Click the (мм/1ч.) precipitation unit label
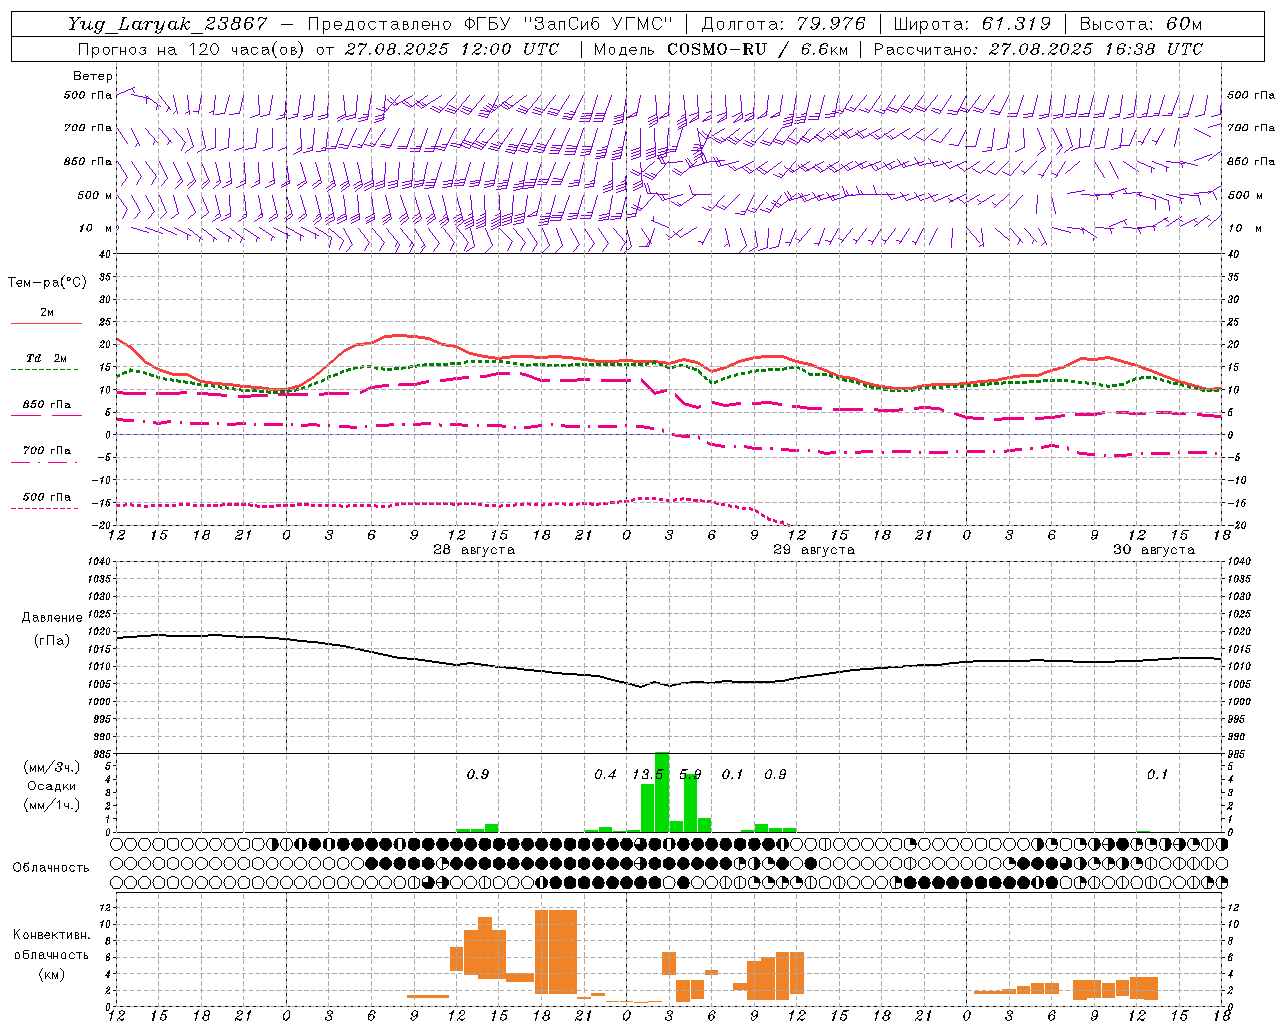Screen dimensions: 1280x1024 pyautogui.click(x=52, y=805)
